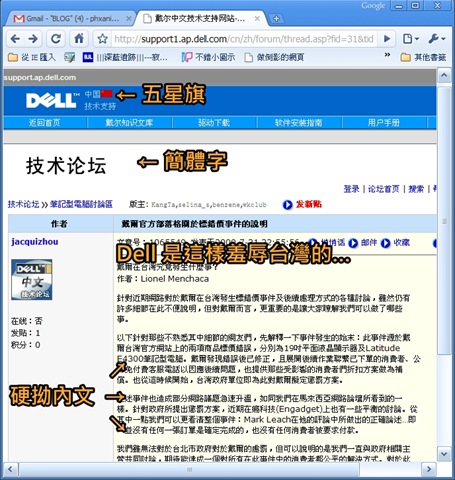Open the 不錯小圖示 bookmark
The image size is (455, 480).
click(x=209, y=57)
